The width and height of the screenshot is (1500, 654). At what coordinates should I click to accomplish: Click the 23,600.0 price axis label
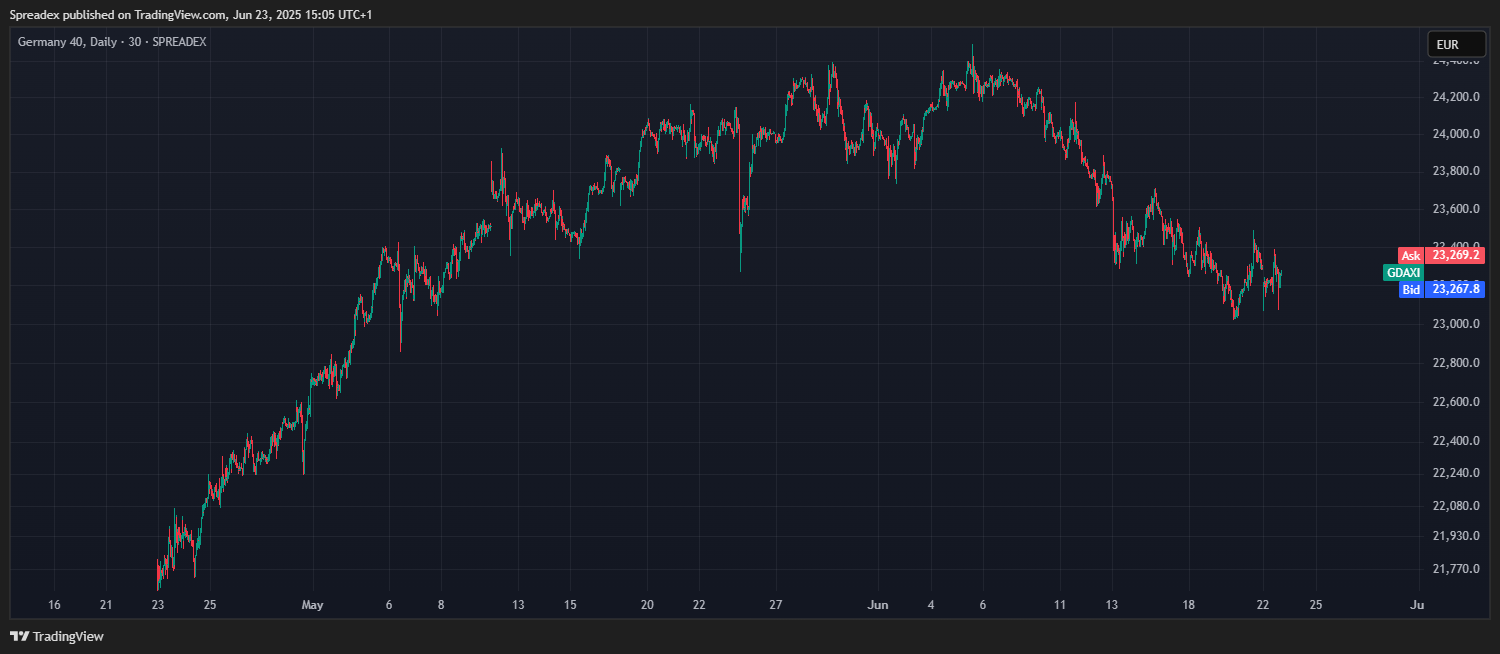coord(1456,210)
